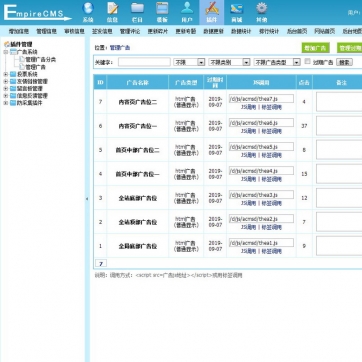Viewport: 362px width, 362px height.
Task: Click folder icon of 采集插件
Action: (x=13, y=103)
